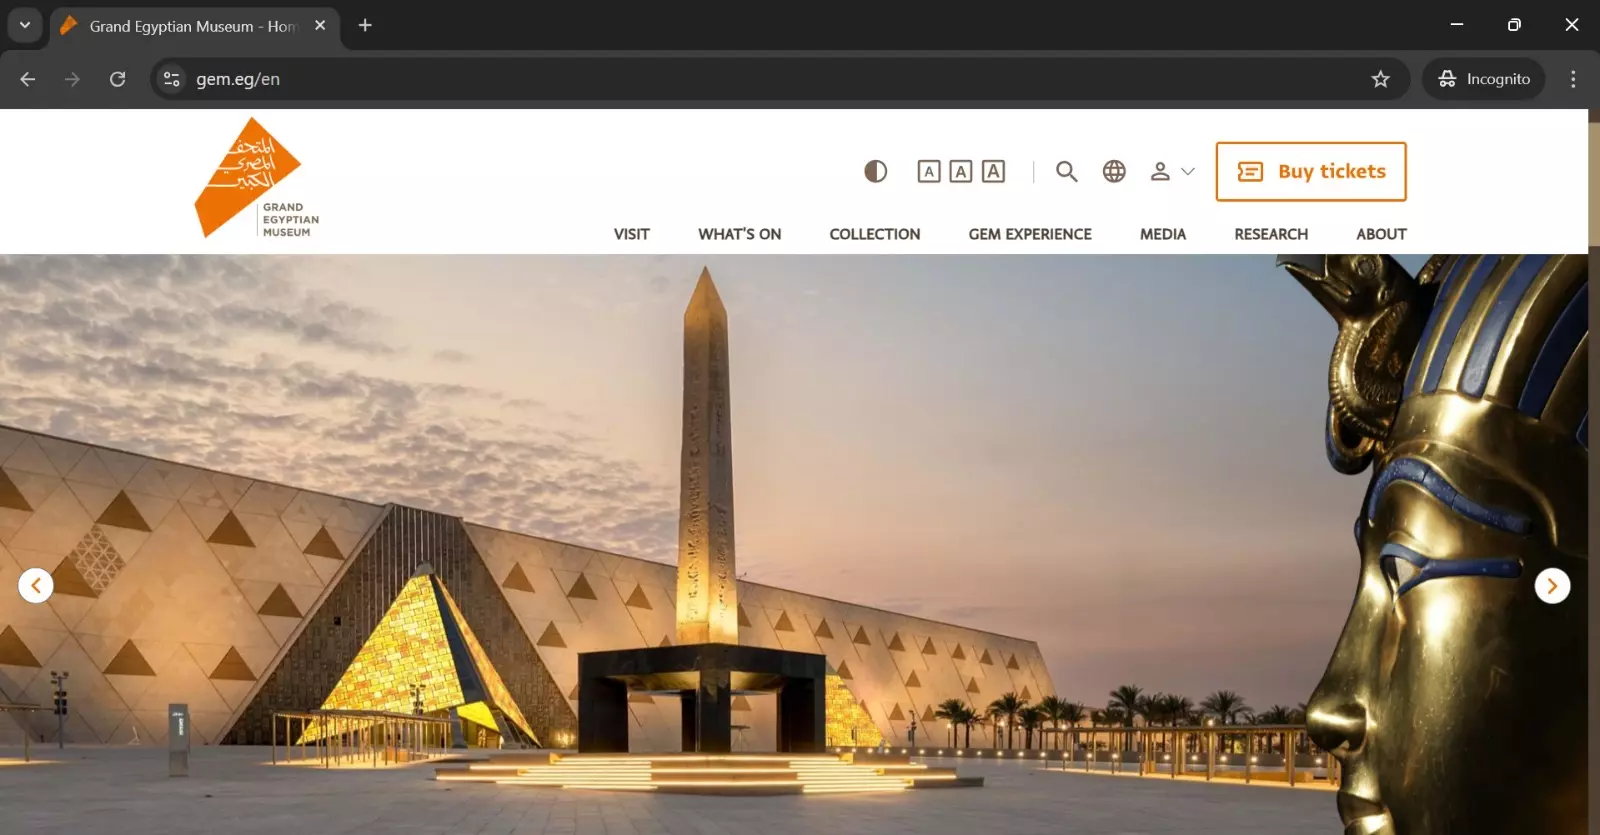Bookmark this page with the star icon

(1380, 79)
